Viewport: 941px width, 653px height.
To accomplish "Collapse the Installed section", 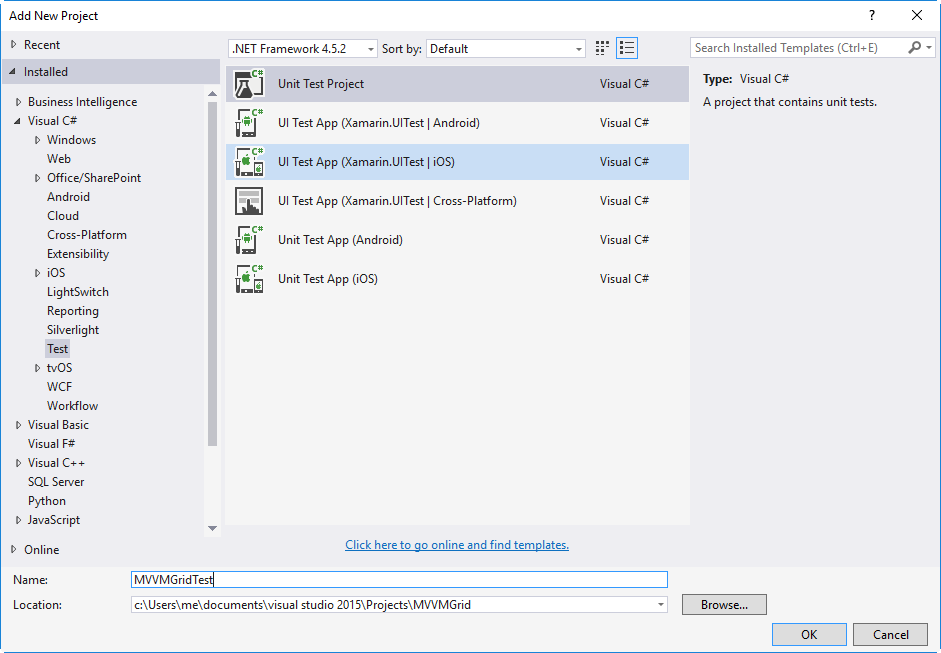I will [13, 71].
